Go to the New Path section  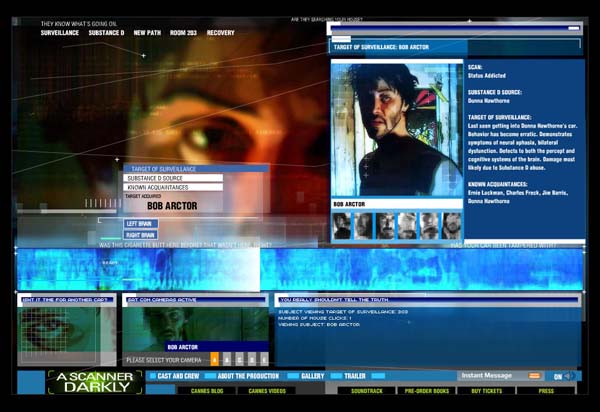(x=147, y=33)
